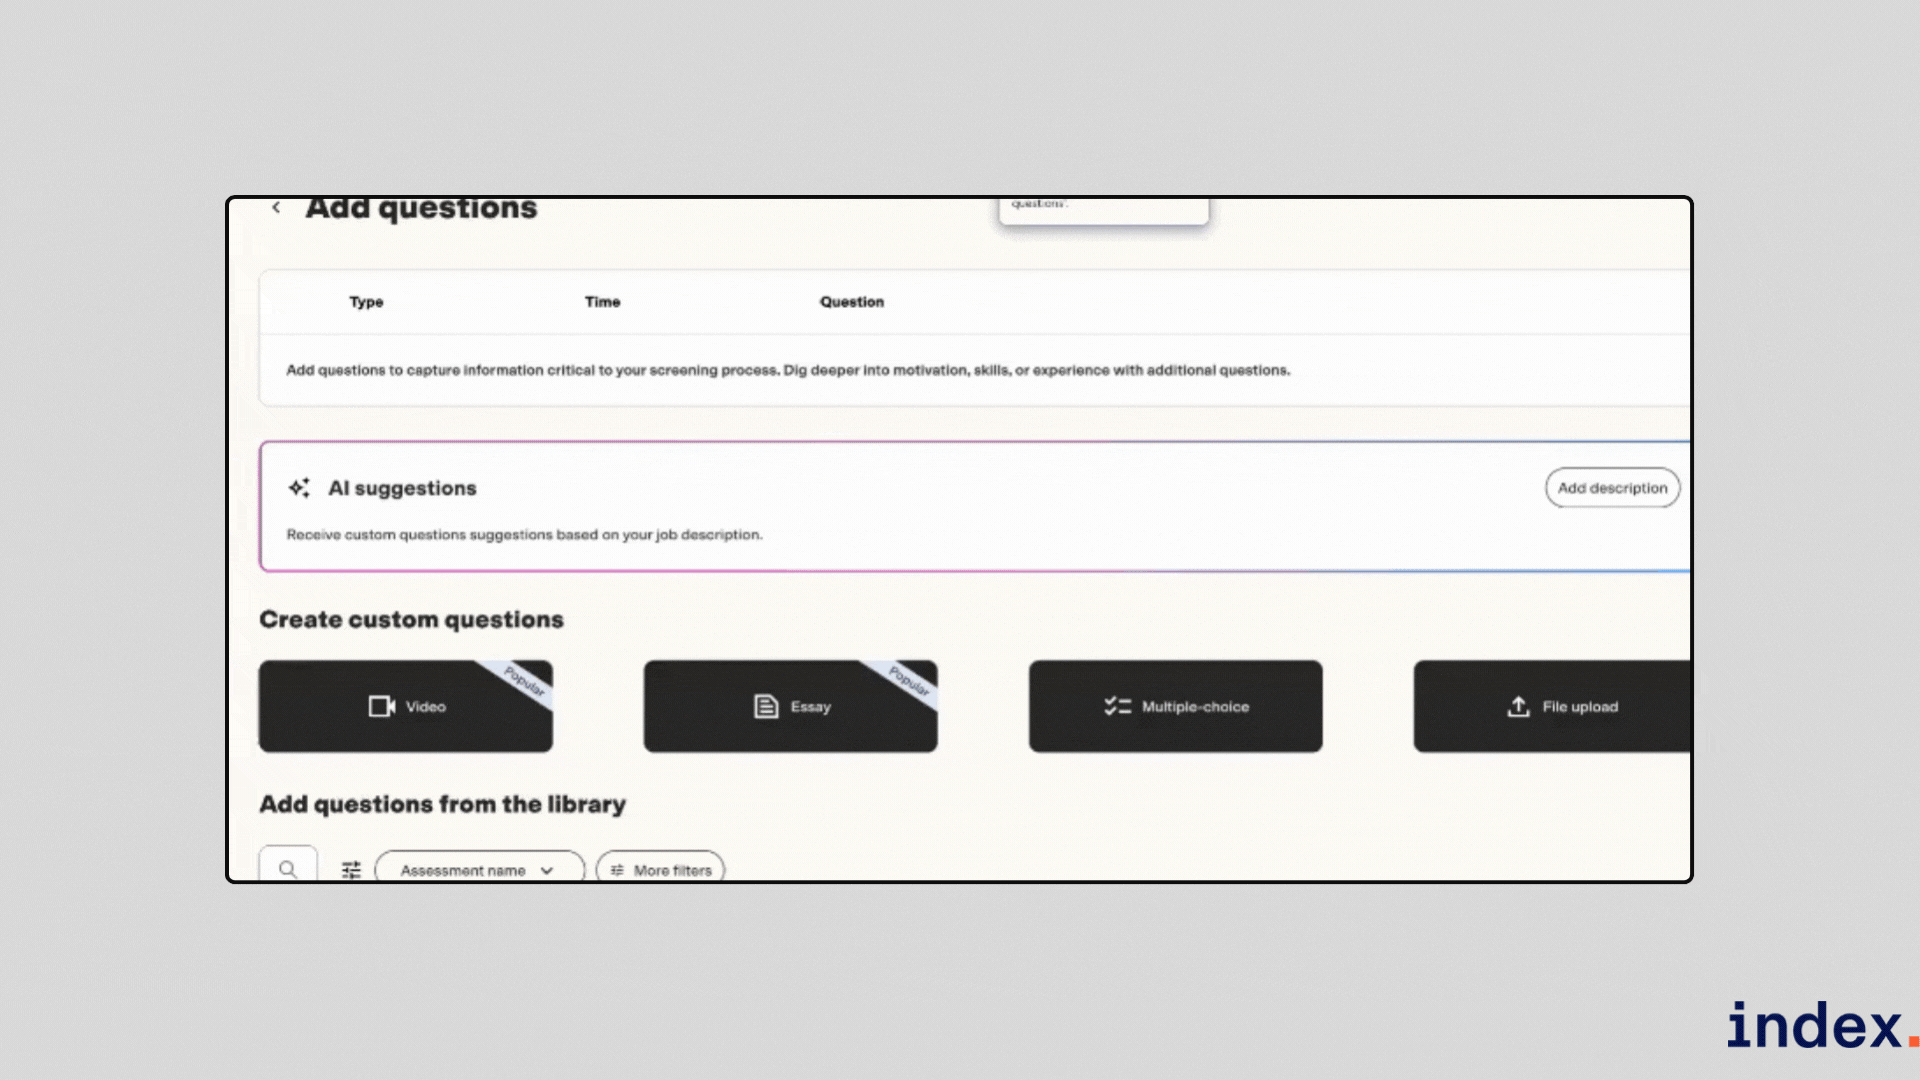This screenshot has height=1080, width=1920.
Task: Click the Time column header
Action: (602, 302)
